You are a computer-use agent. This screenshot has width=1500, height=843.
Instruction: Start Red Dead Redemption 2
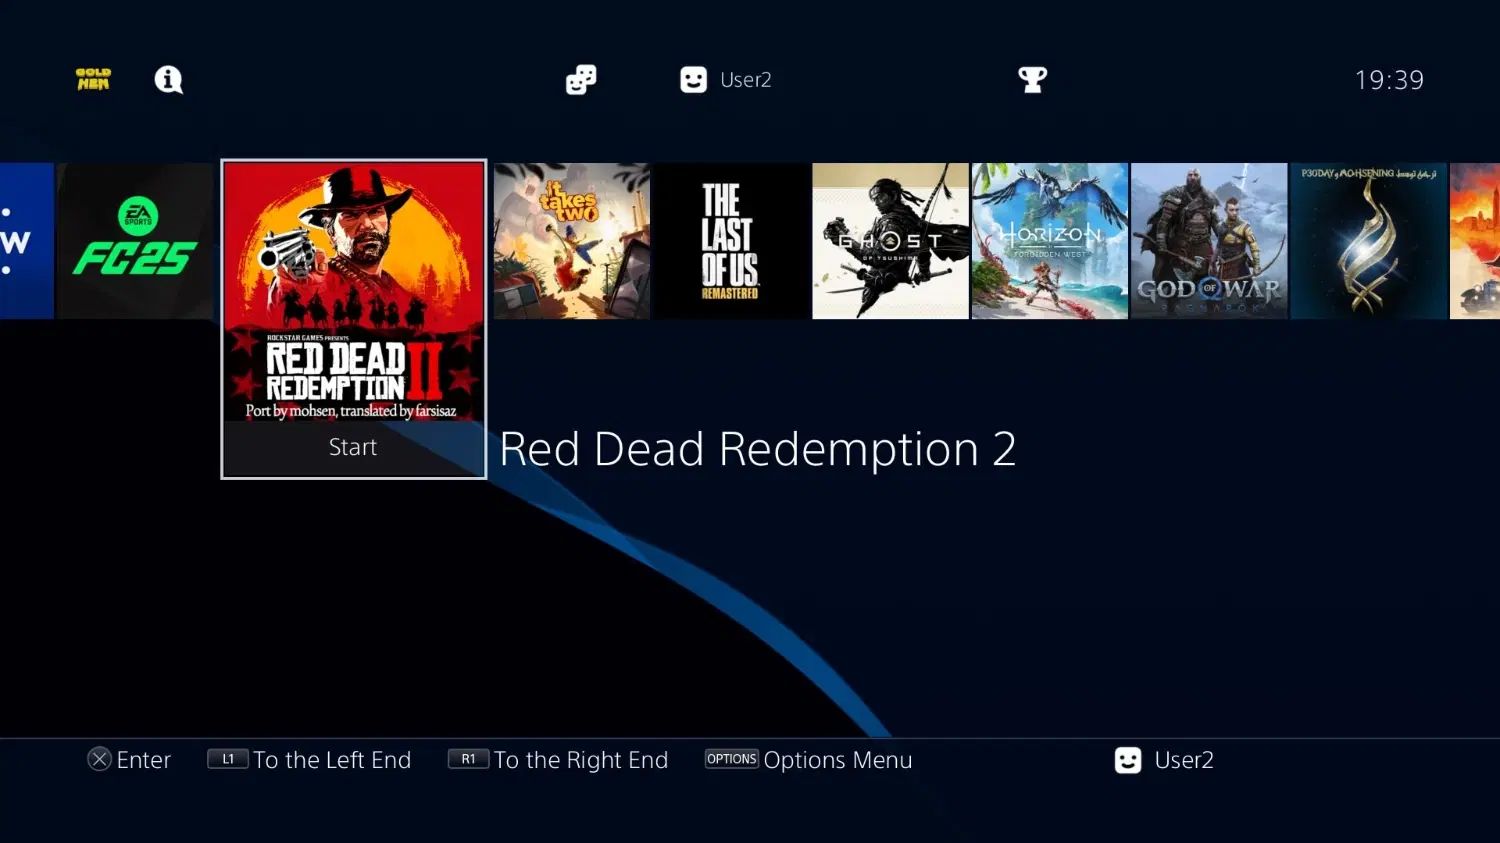pyautogui.click(x=353, y=447)
